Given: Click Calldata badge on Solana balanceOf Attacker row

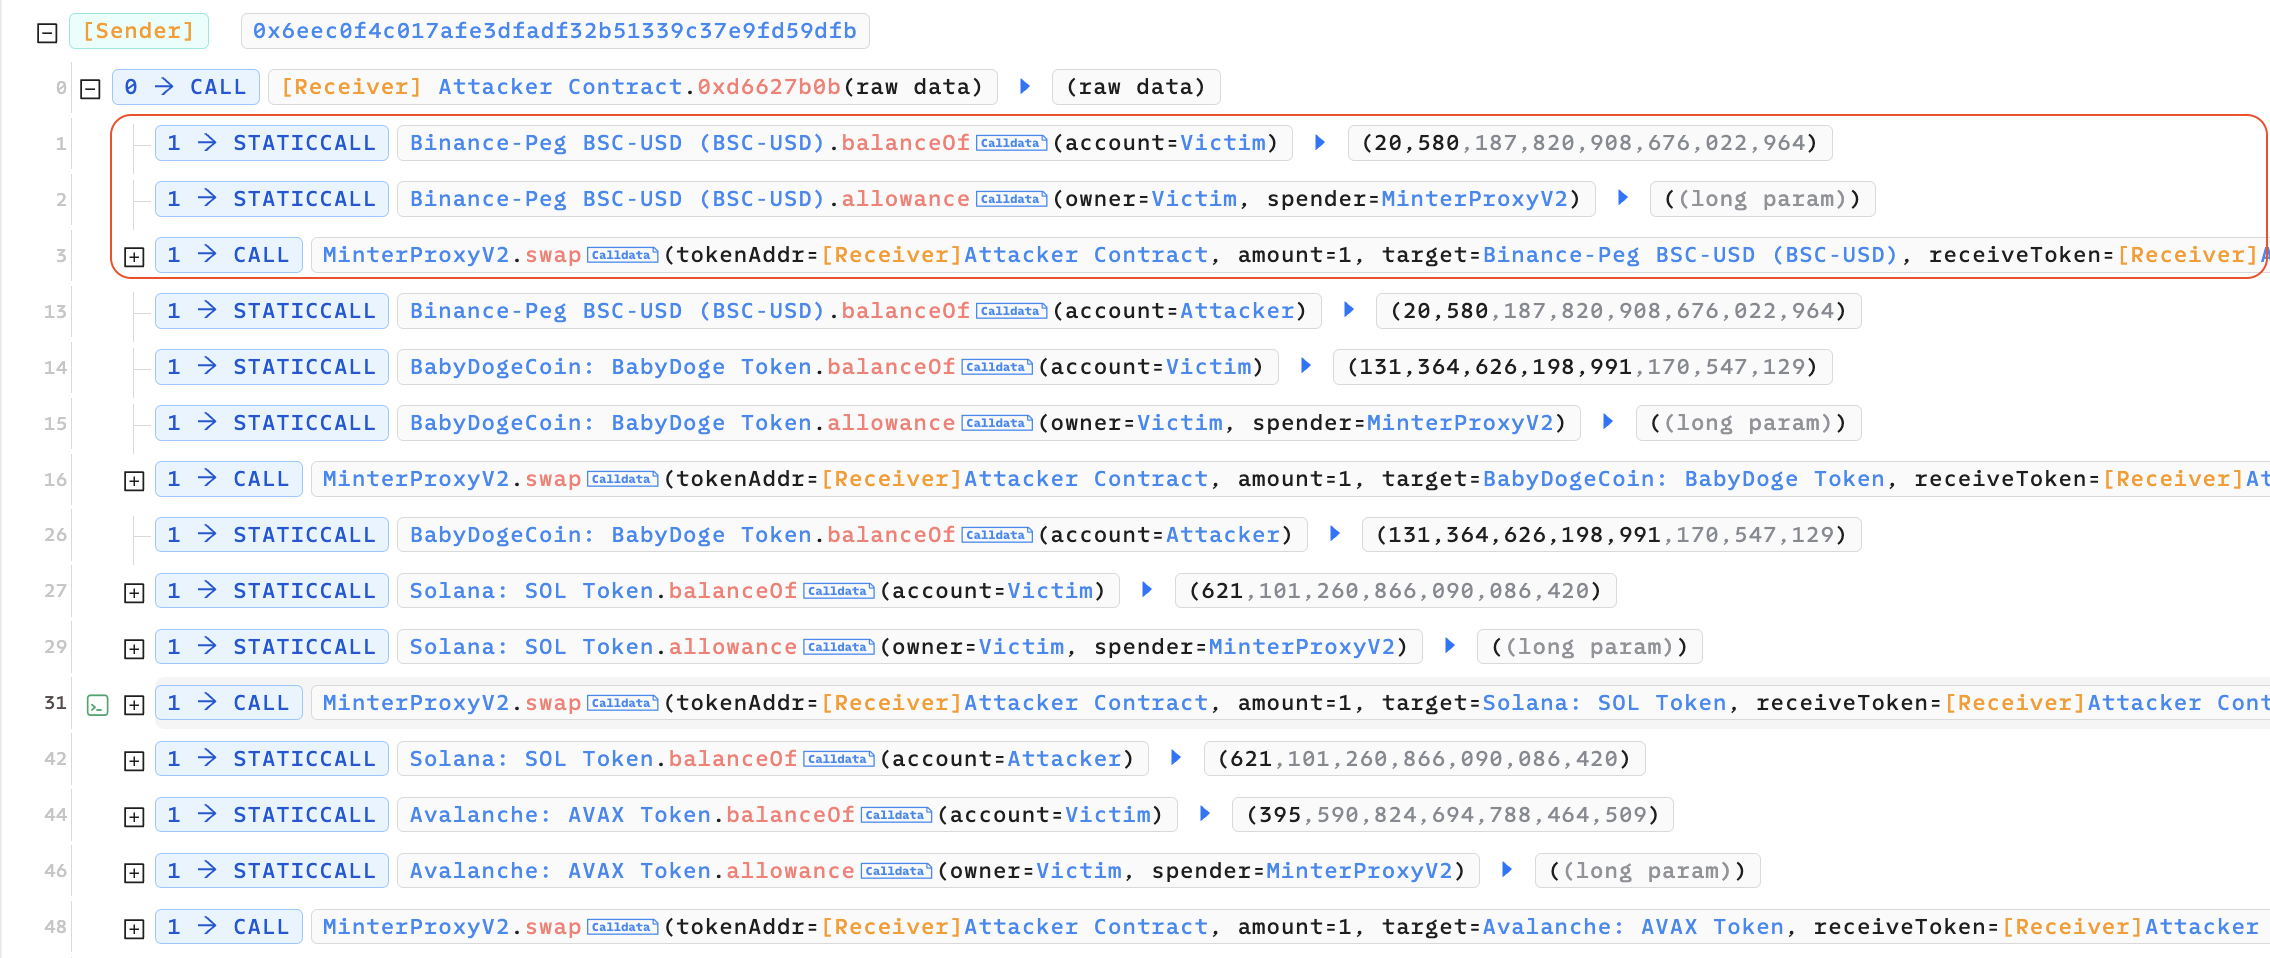Looking at the screenshot, I should coord(838,759).
